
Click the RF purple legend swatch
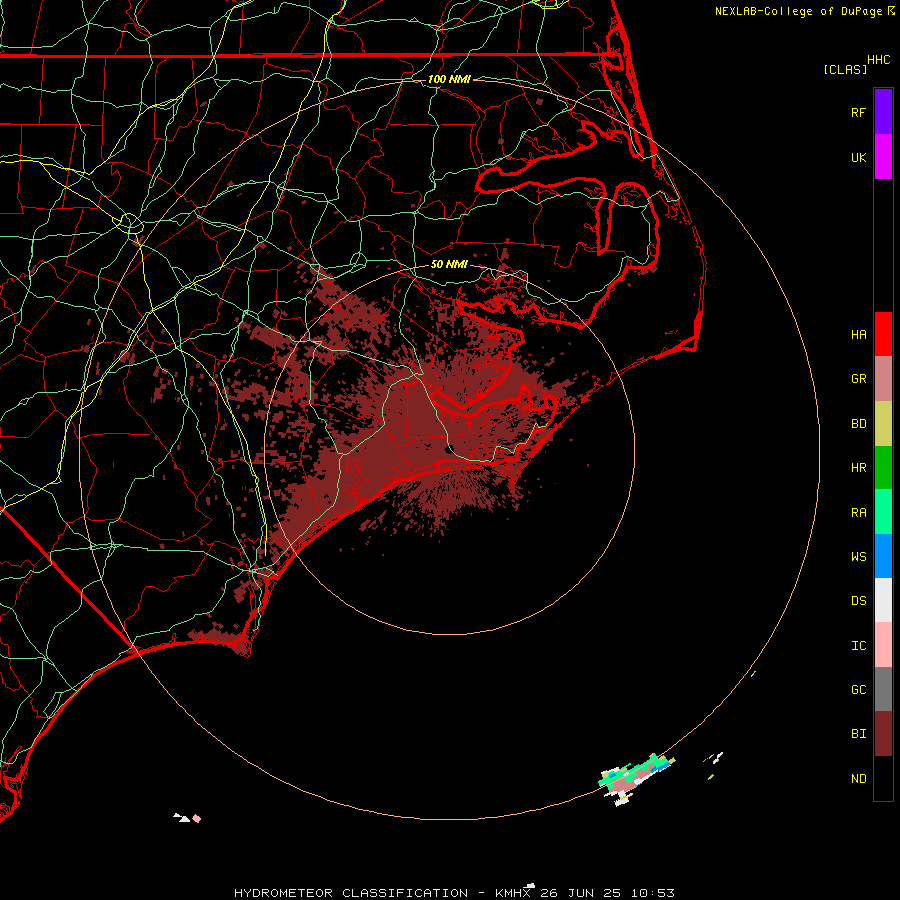pyautogui.click(x=883, y=112)
